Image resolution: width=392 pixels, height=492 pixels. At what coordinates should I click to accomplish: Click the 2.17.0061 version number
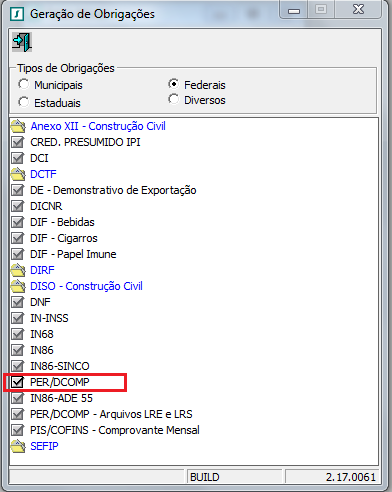(351, 477)
